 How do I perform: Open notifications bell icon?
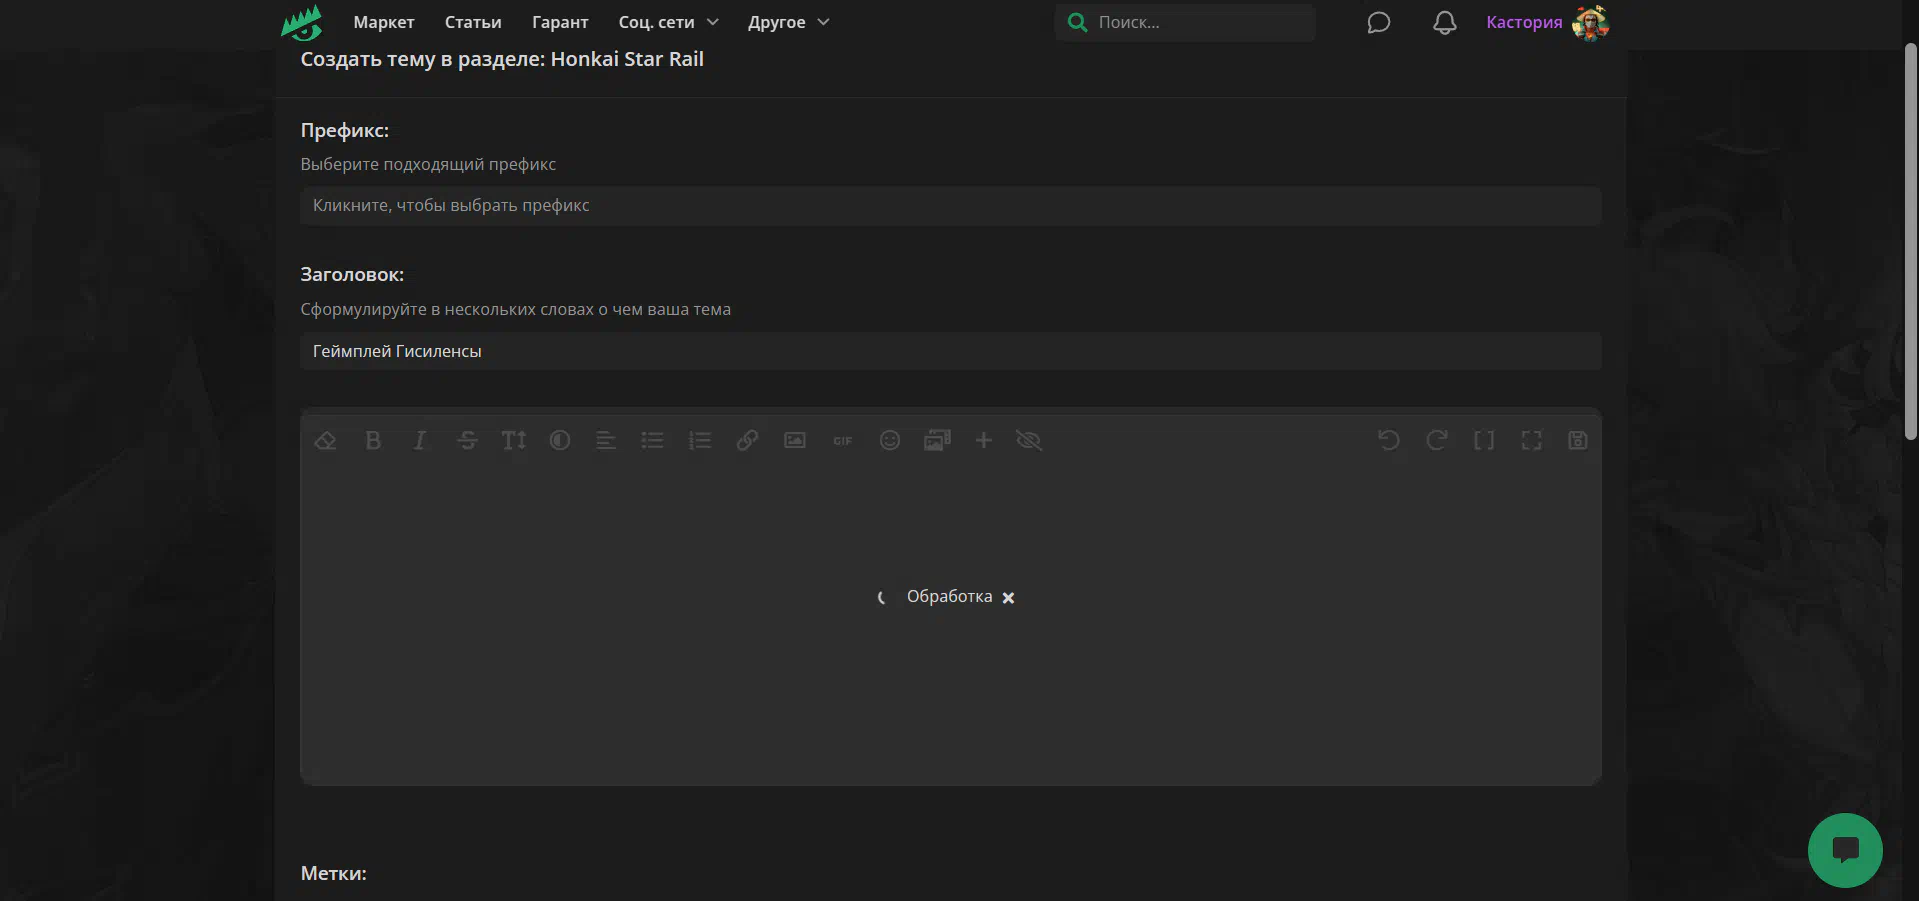click(x=1445, y=22)
